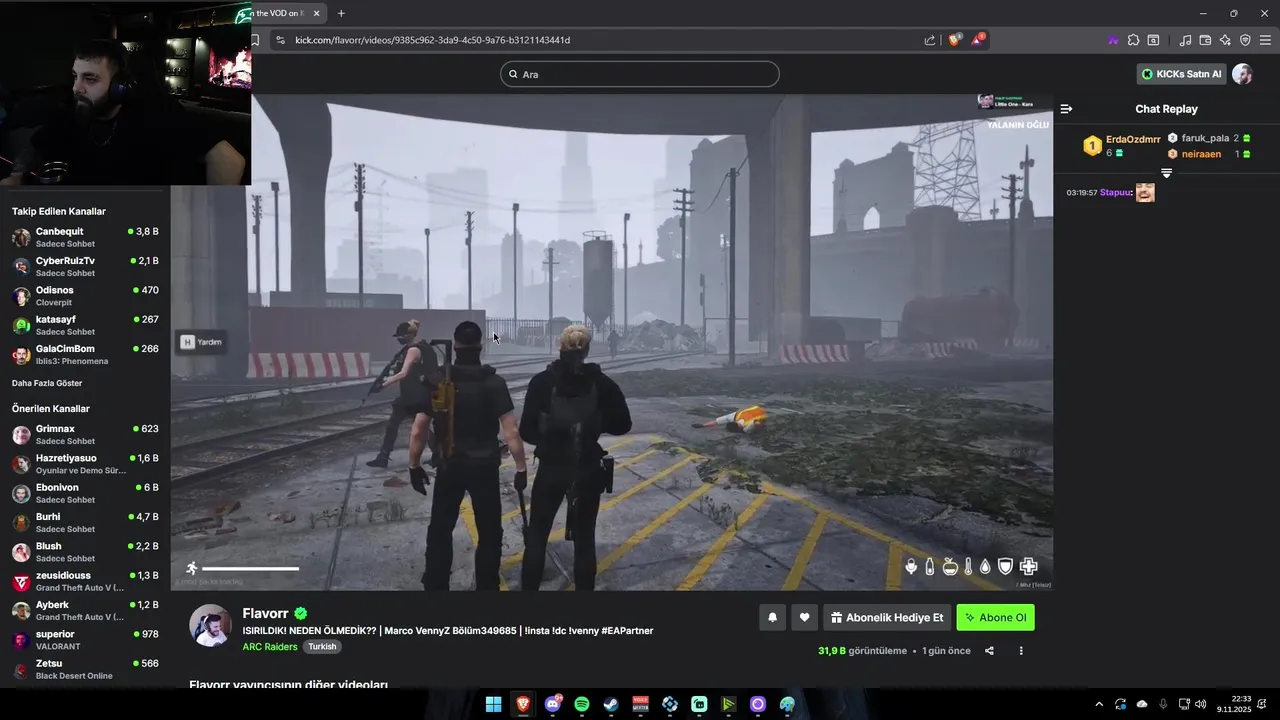Select the VOD on Kick browser tab
Screen dimensions: 1280x720
point(280,13)
